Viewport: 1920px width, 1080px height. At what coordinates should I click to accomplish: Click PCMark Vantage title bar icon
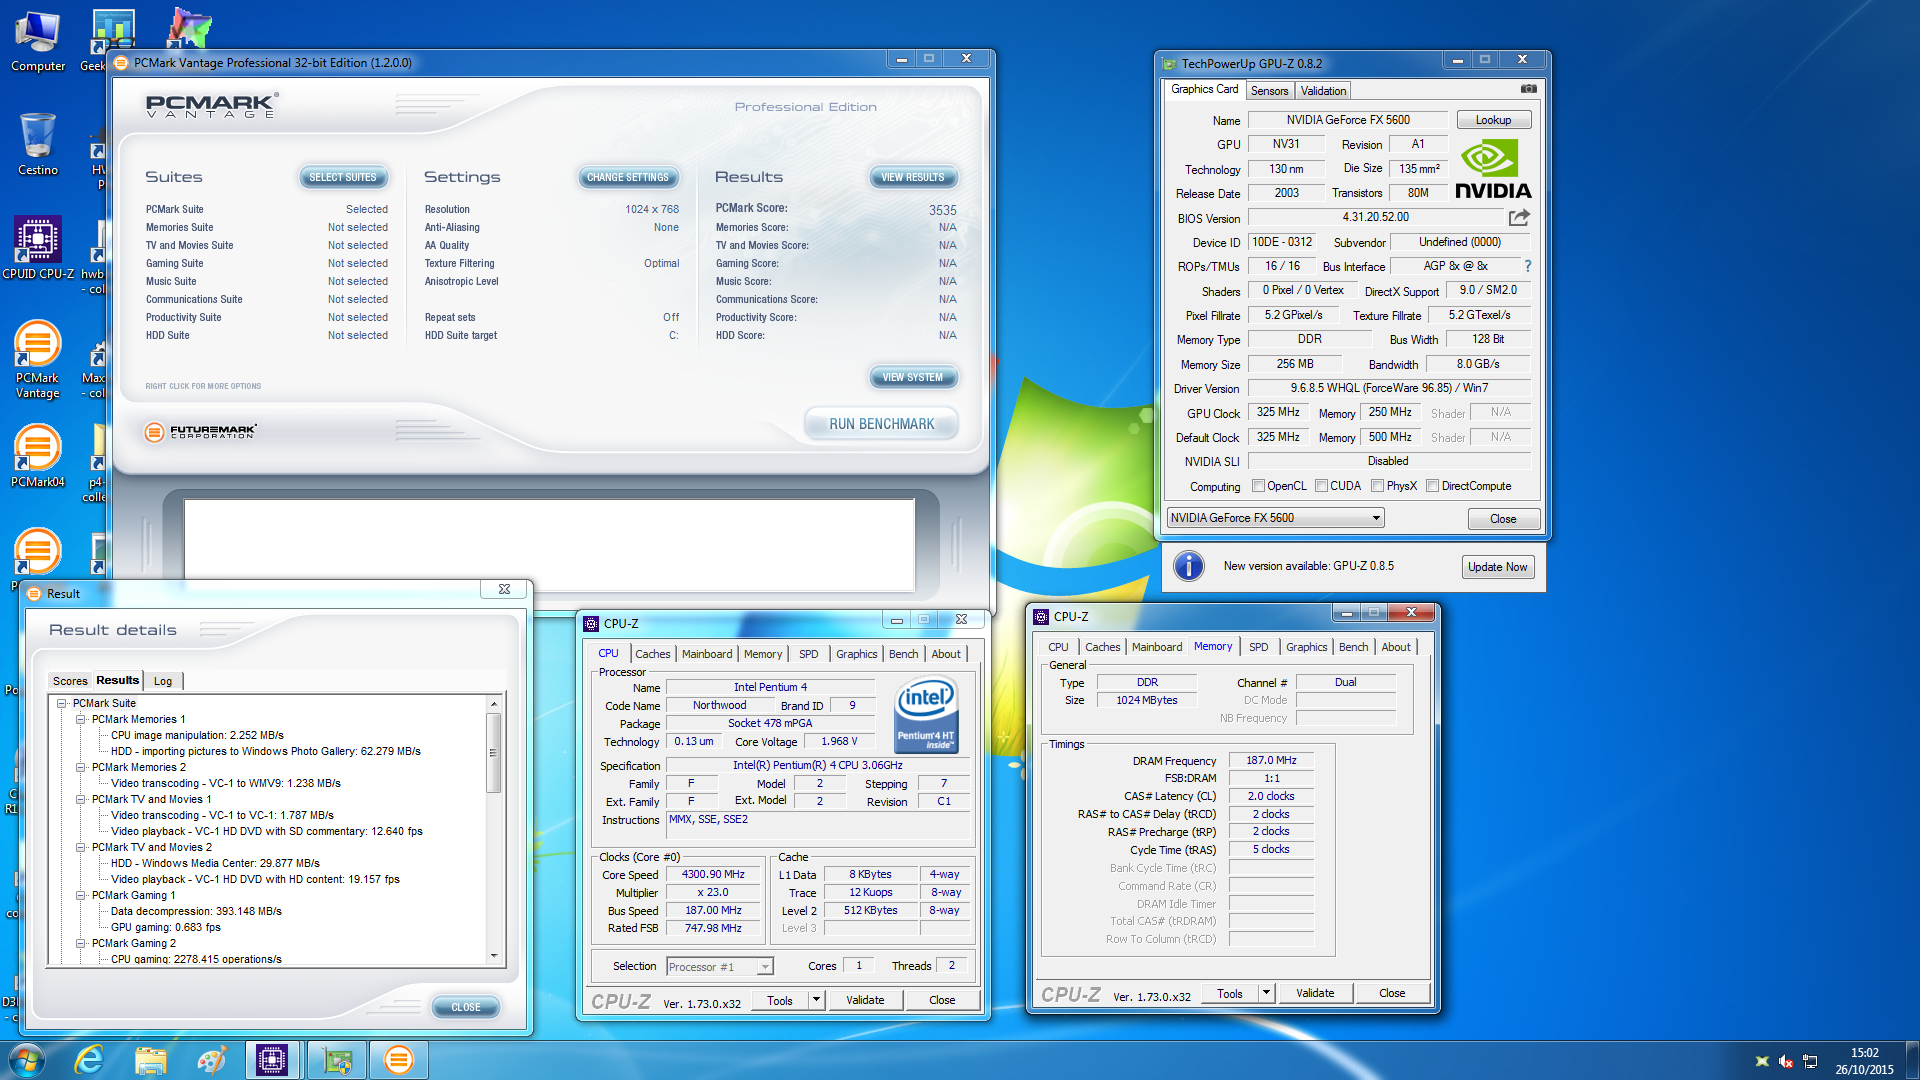pos(121,62)
